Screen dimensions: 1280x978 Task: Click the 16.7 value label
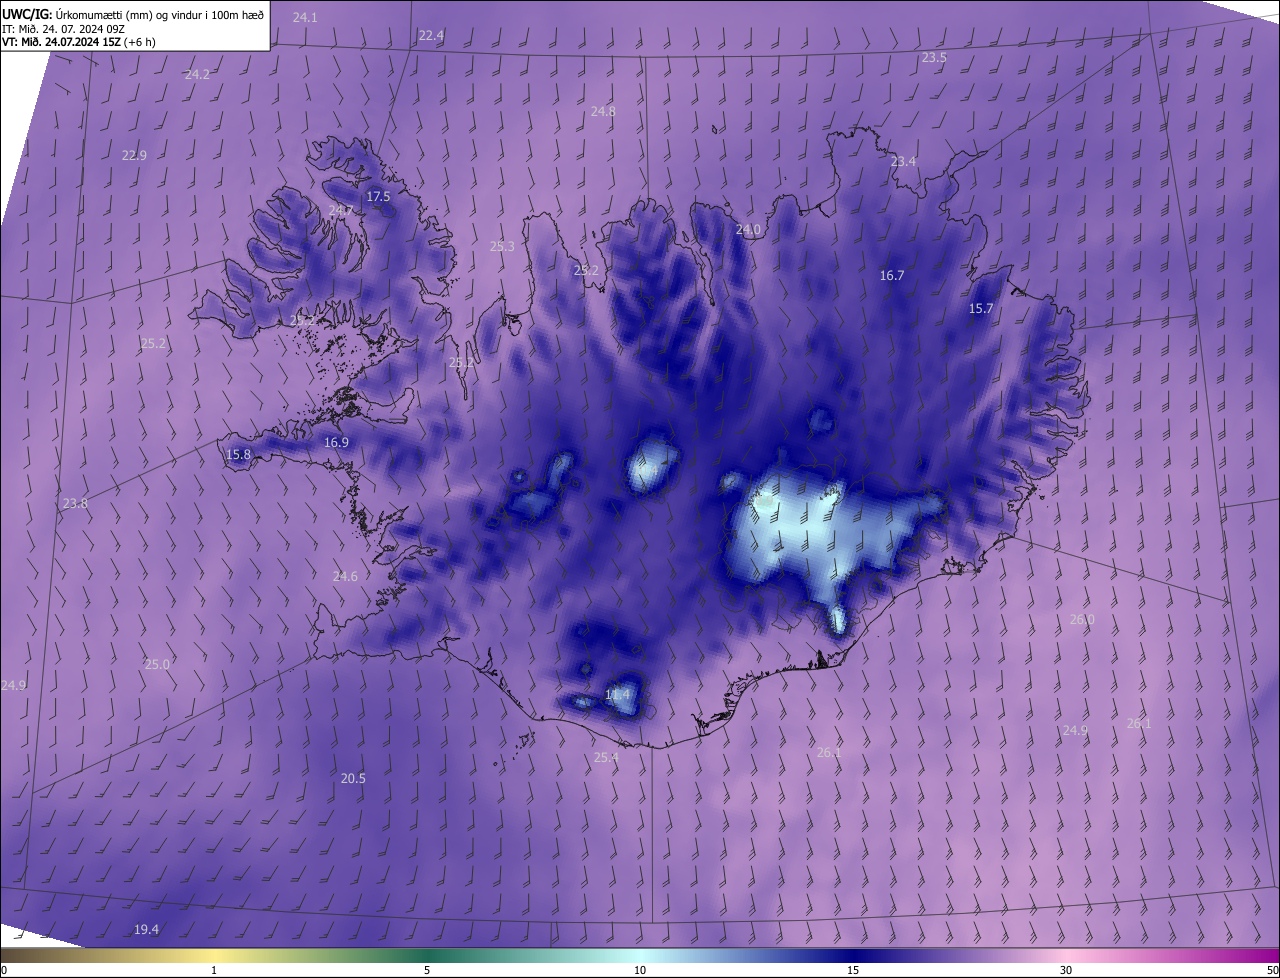click(891, 275)
